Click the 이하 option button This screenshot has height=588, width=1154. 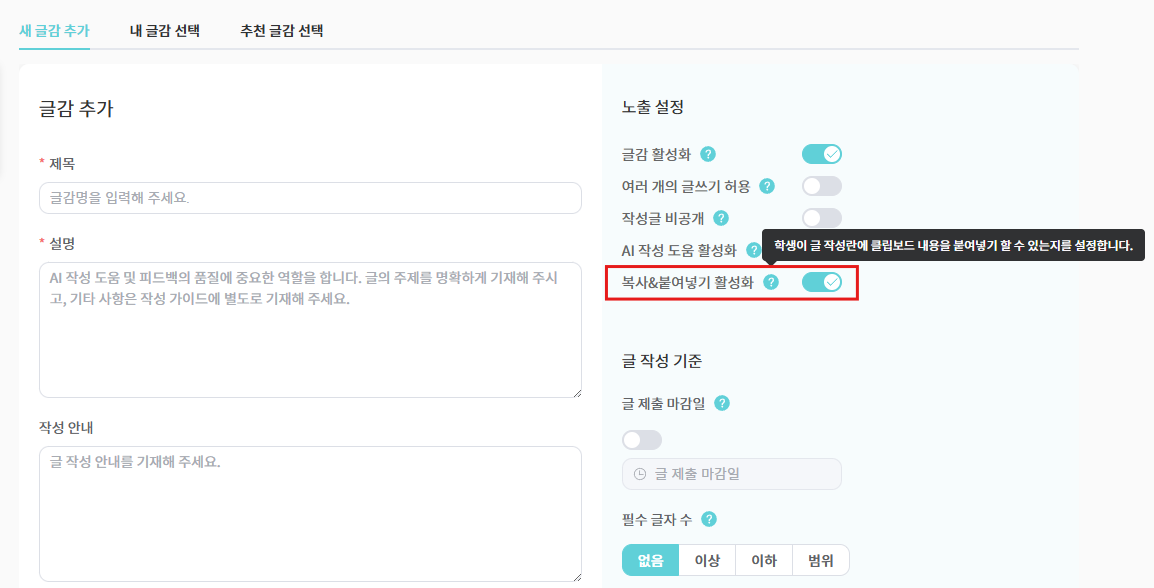[763, 559]
